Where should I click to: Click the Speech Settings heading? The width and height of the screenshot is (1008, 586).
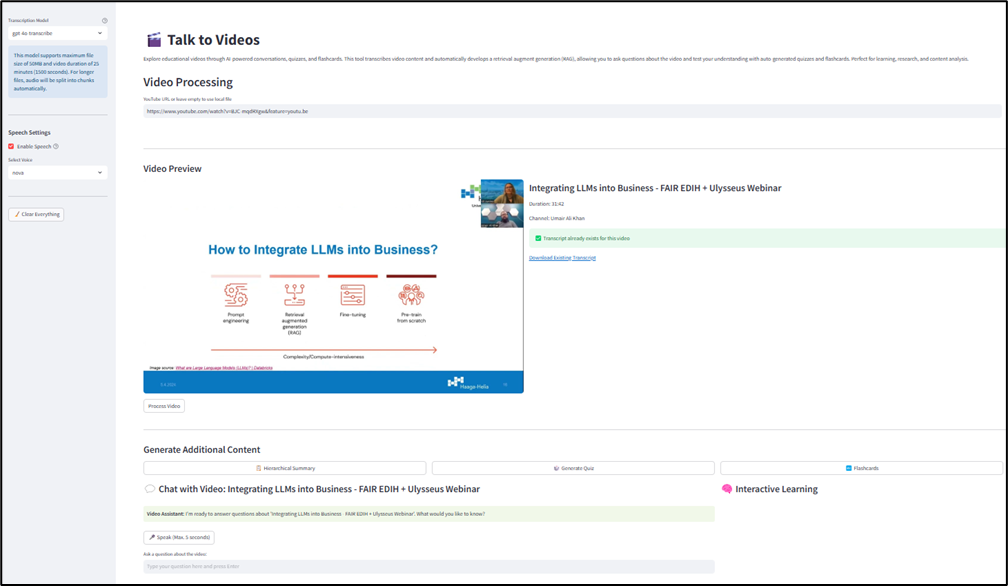tap(30, 133)
